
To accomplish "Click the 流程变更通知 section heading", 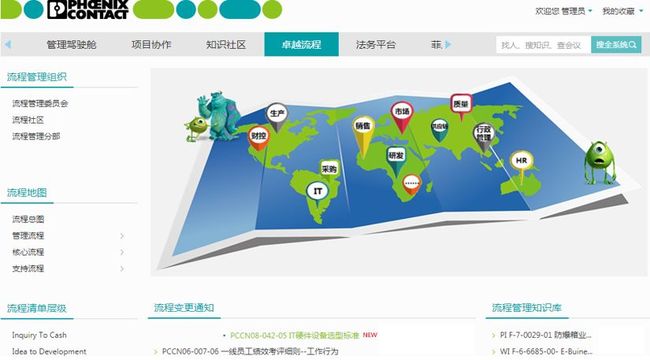I will [x=184, y=308].
